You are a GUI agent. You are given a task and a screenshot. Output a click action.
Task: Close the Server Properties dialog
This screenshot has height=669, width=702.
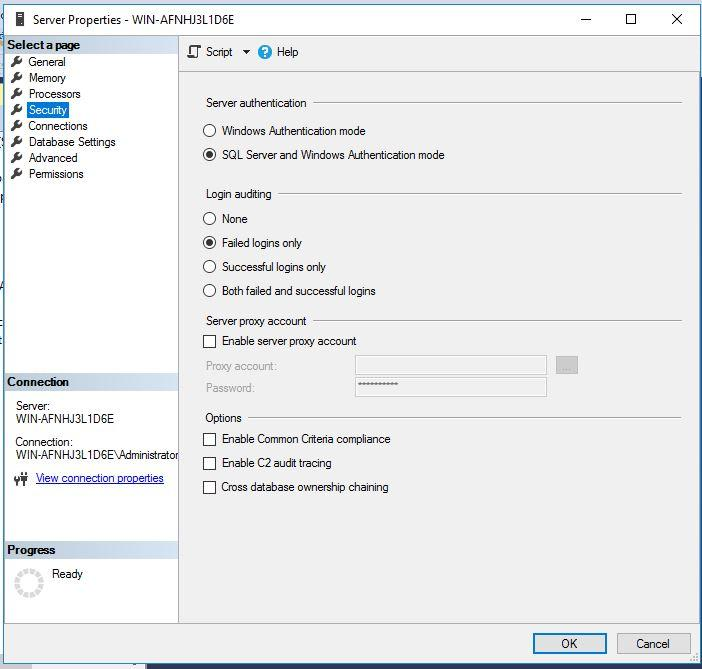pyautogui.click(x=677, y=19)
